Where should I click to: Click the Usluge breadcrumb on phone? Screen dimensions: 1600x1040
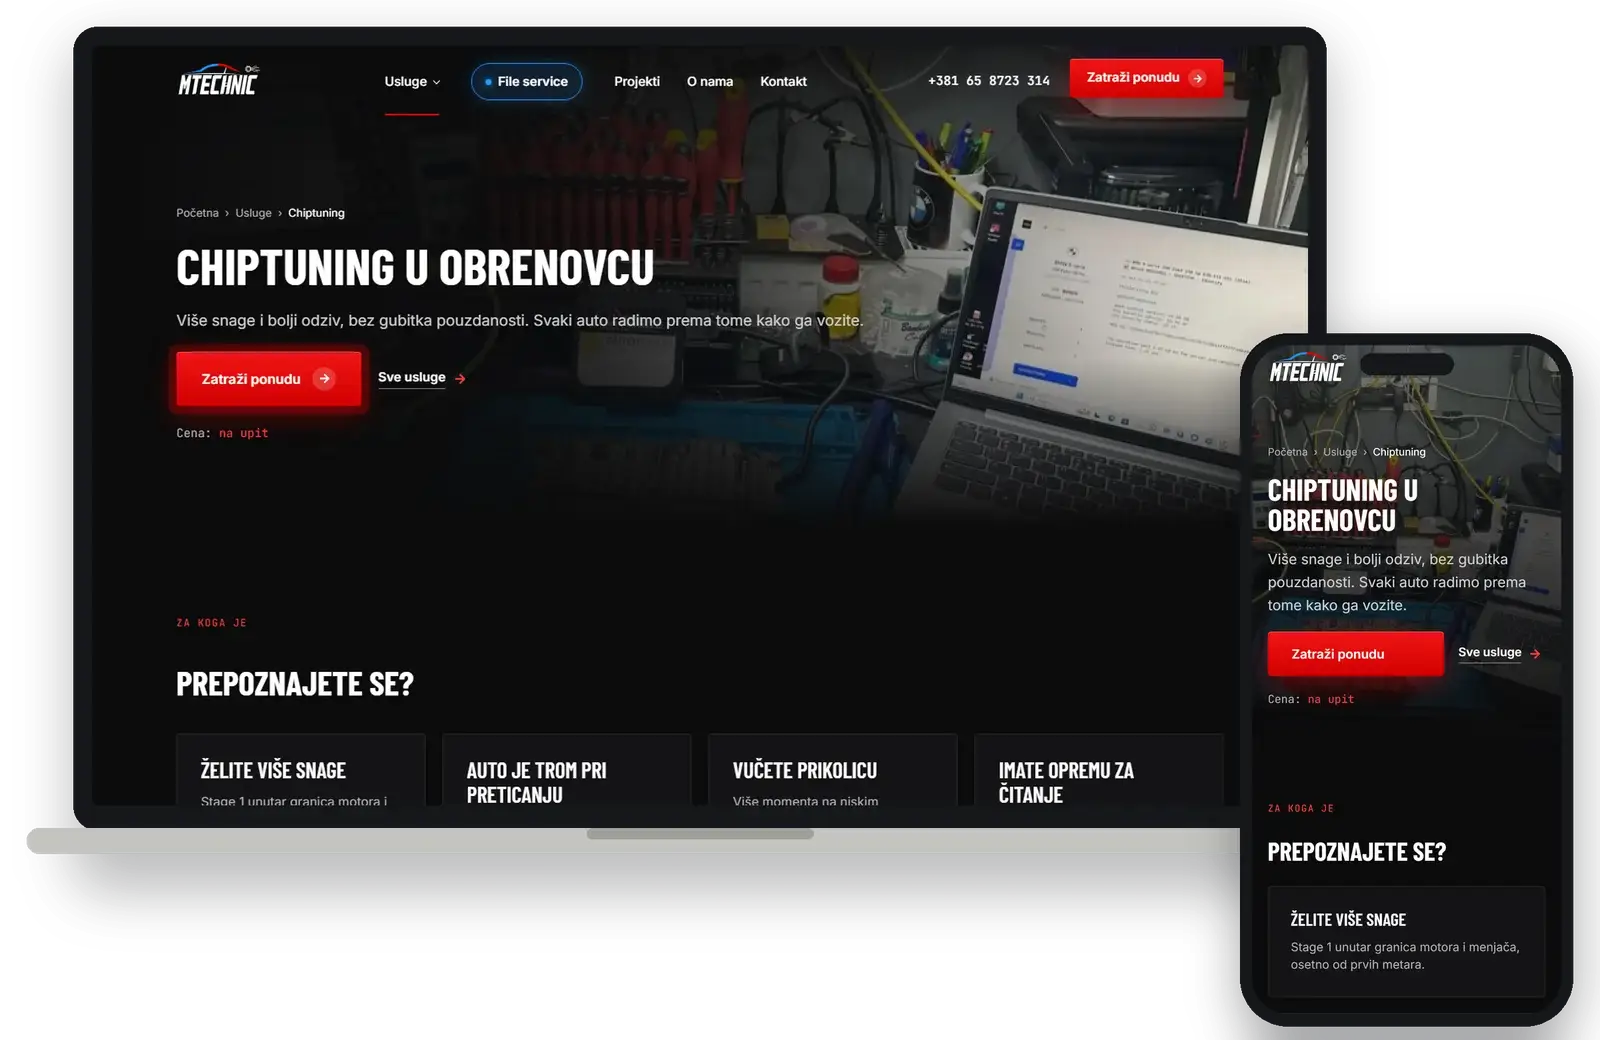click(1340, 452)
